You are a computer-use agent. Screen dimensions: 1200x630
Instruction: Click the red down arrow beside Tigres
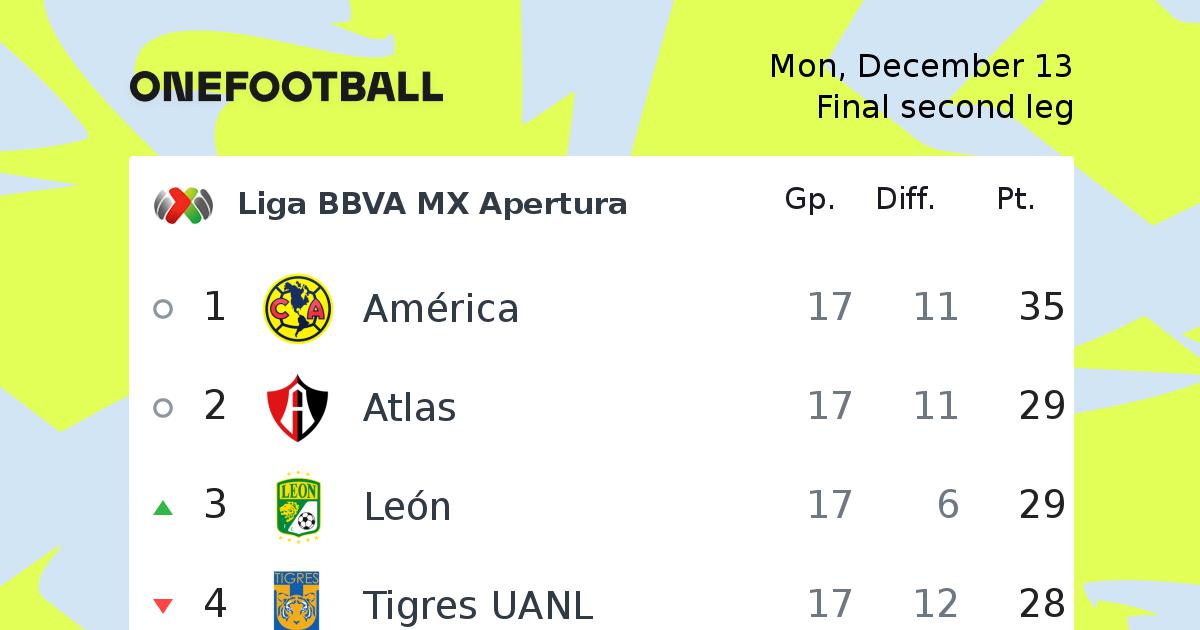(x=163, y=606)
